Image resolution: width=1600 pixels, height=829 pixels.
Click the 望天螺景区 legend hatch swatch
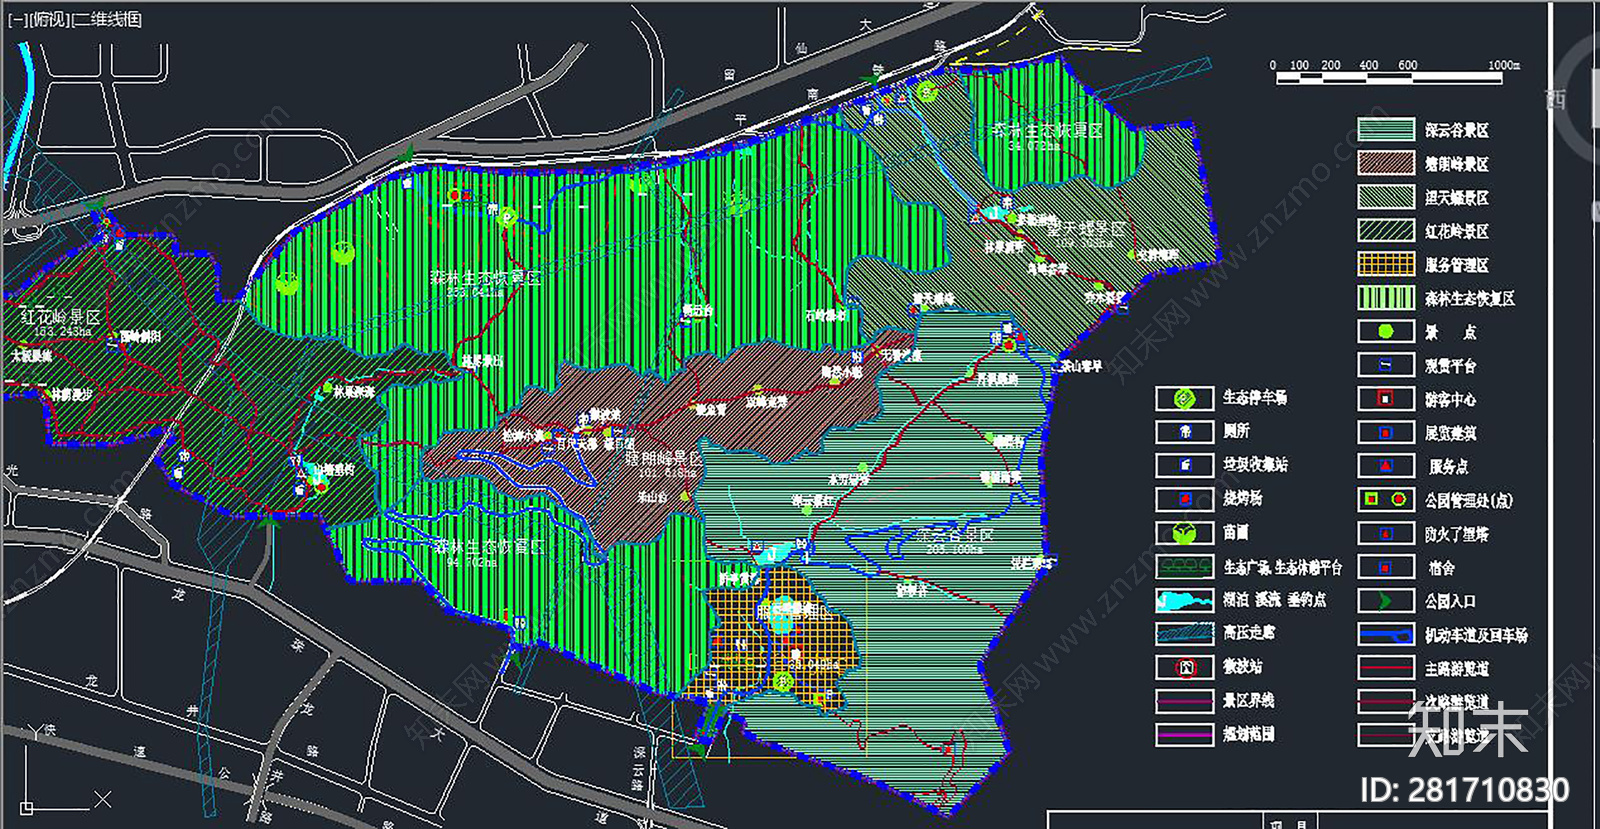coord(1385,197)
